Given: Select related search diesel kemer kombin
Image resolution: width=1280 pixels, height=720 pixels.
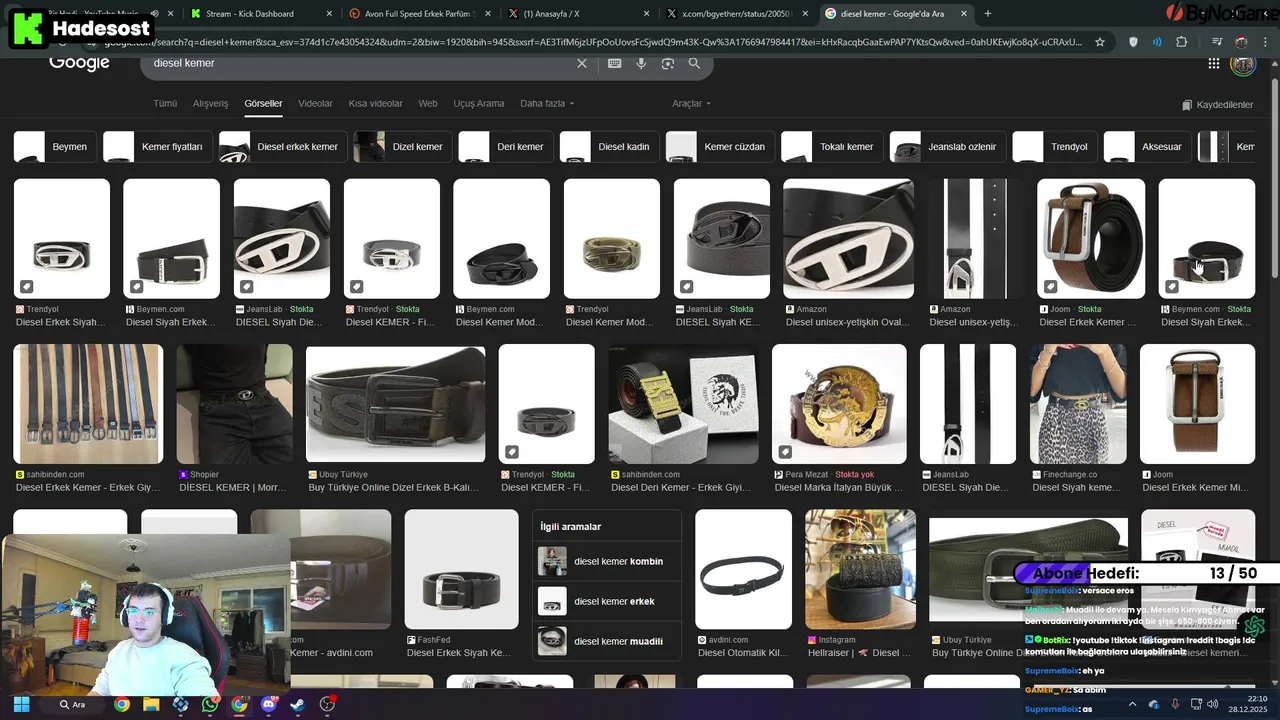Looking at the screenshot, I should 607,561.
